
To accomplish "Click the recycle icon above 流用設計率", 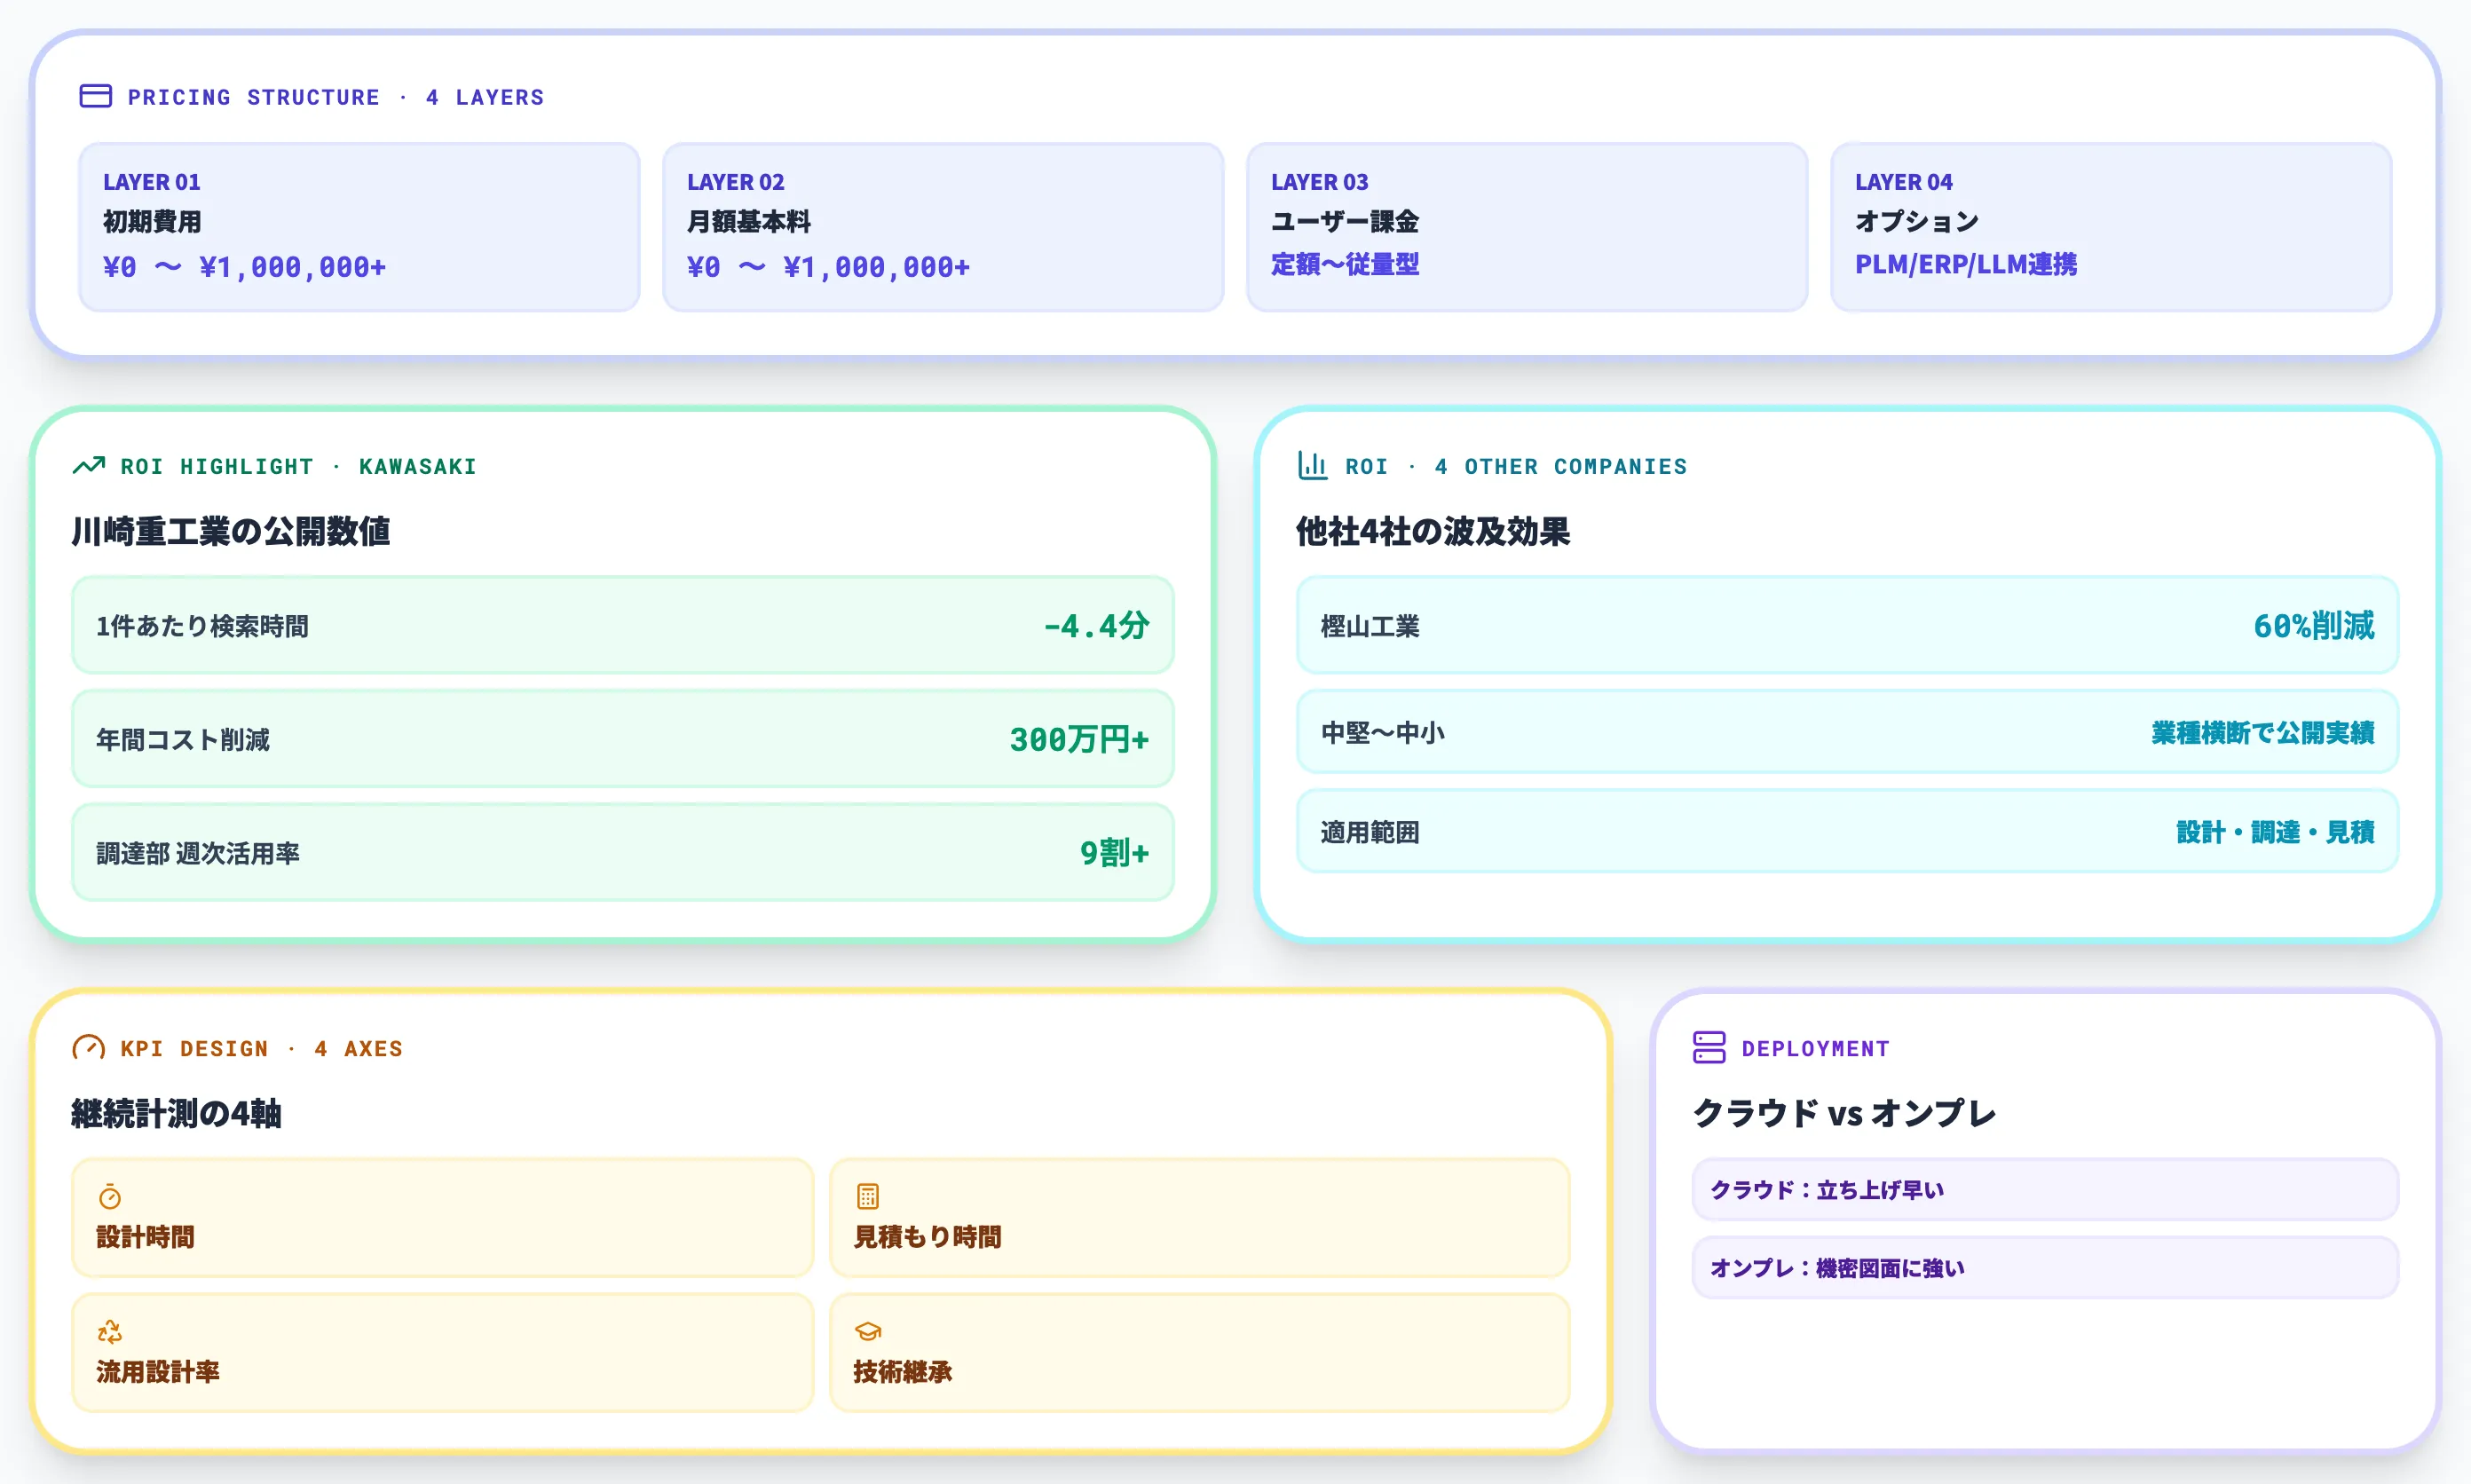I will coord(110,1331).
